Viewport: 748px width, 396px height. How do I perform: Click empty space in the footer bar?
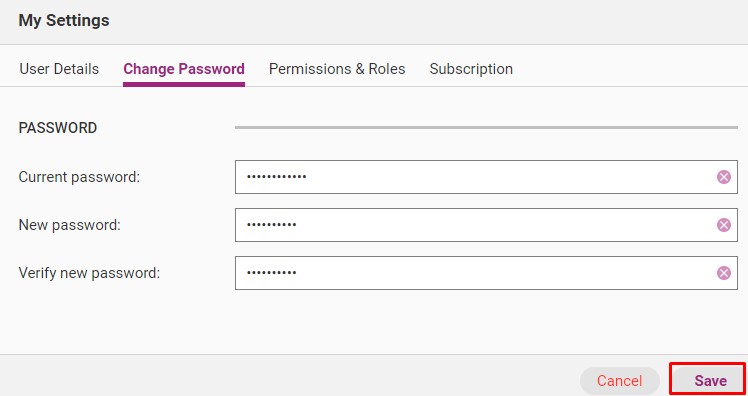click(286, 375)
